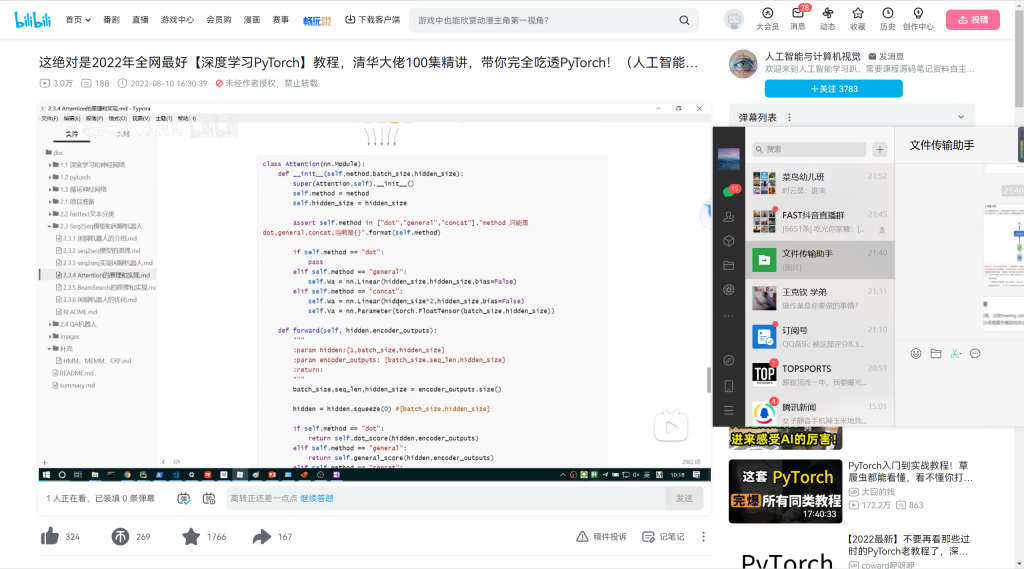The width and height of the screenshot is (1024, 569).
Task: Collapse the 2.3 Seq2Seq folder
Action: point(50,226)
